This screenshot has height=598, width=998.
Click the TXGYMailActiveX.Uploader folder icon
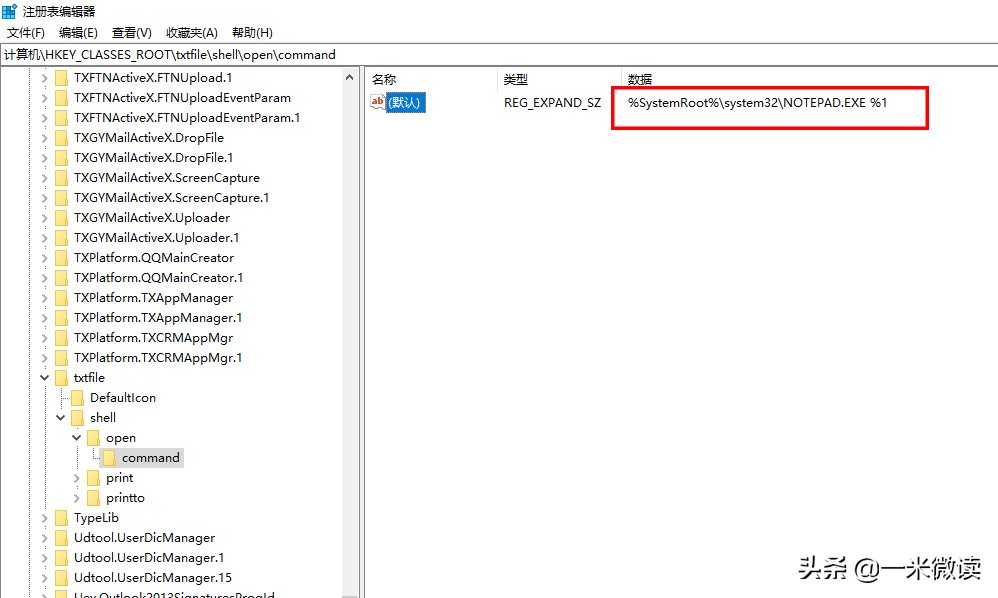click(x=61, y=218)
